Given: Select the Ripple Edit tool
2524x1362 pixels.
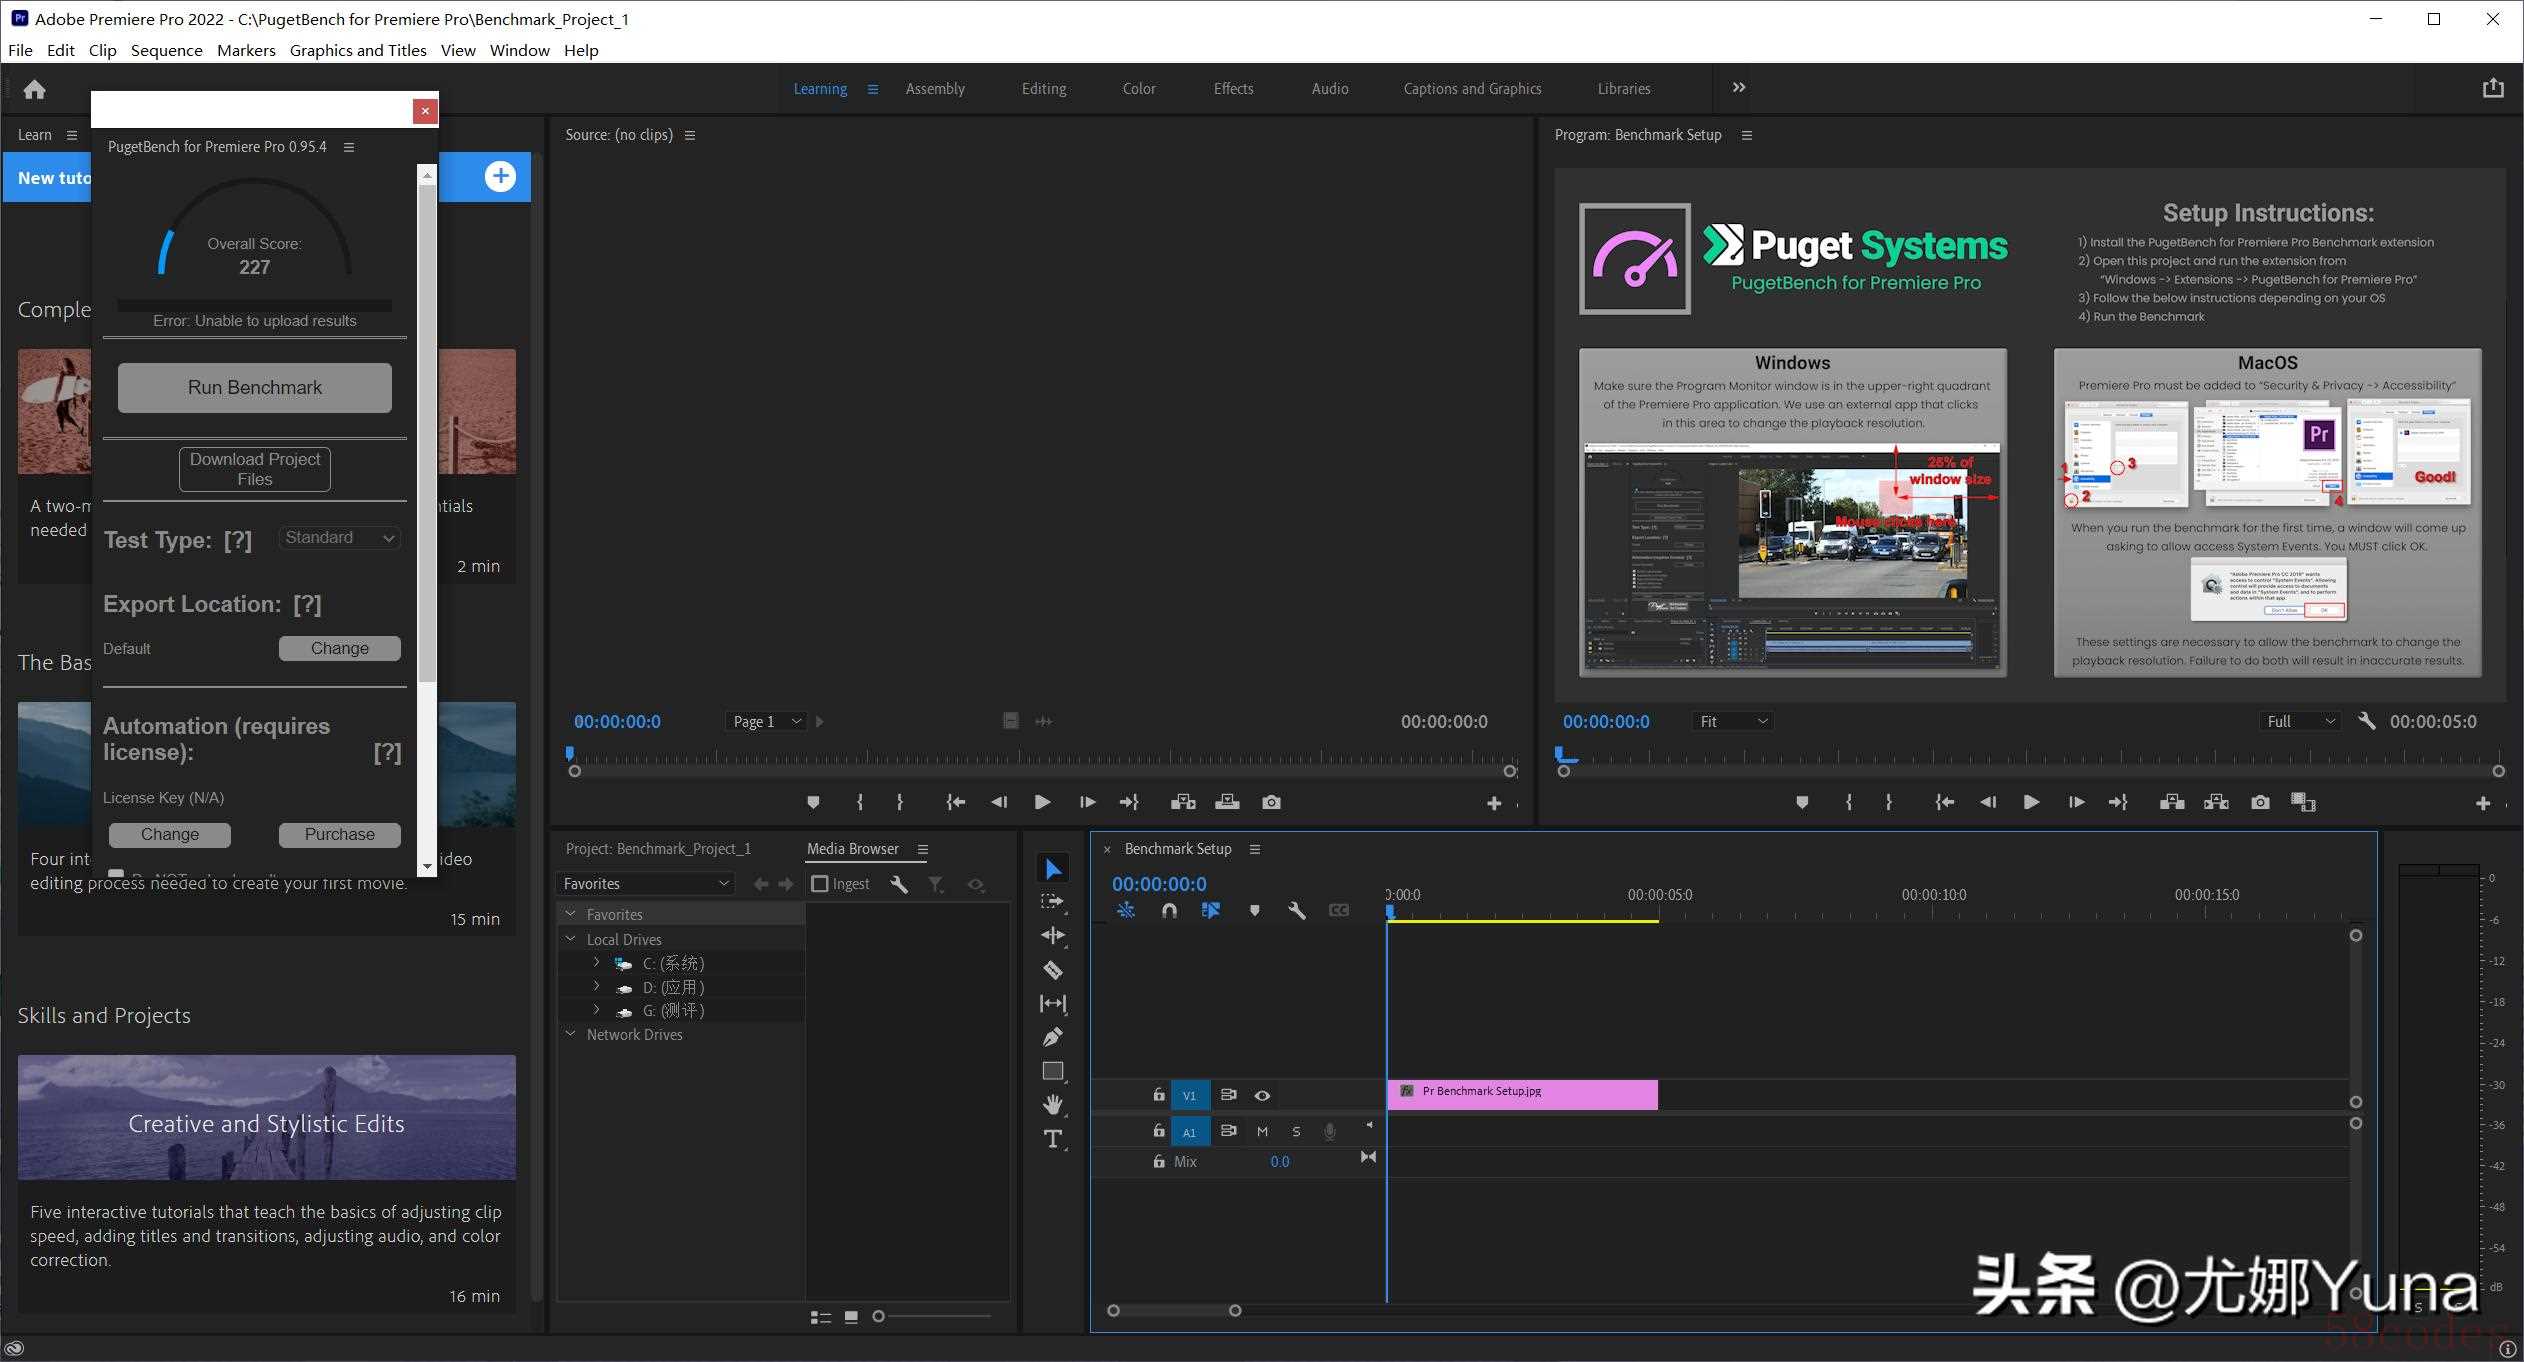Looking at the screenshot, I should (1053, 936).
